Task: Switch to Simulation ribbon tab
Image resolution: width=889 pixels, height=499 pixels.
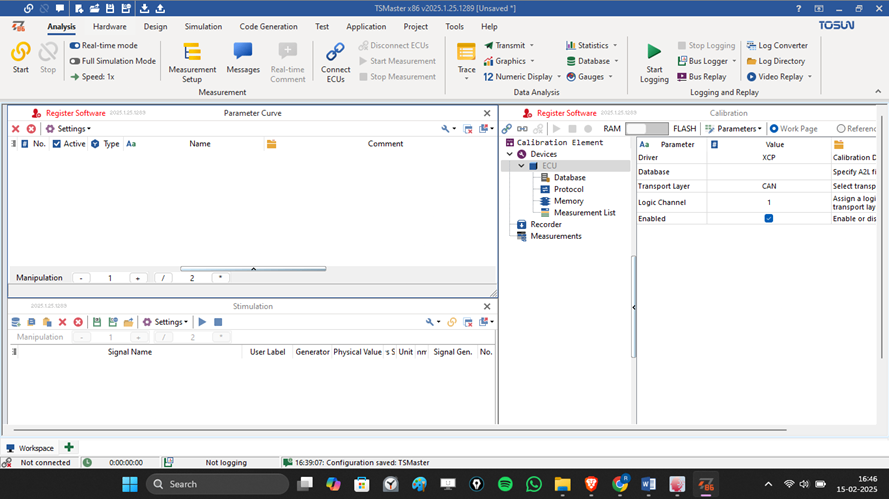Action: 203,27
